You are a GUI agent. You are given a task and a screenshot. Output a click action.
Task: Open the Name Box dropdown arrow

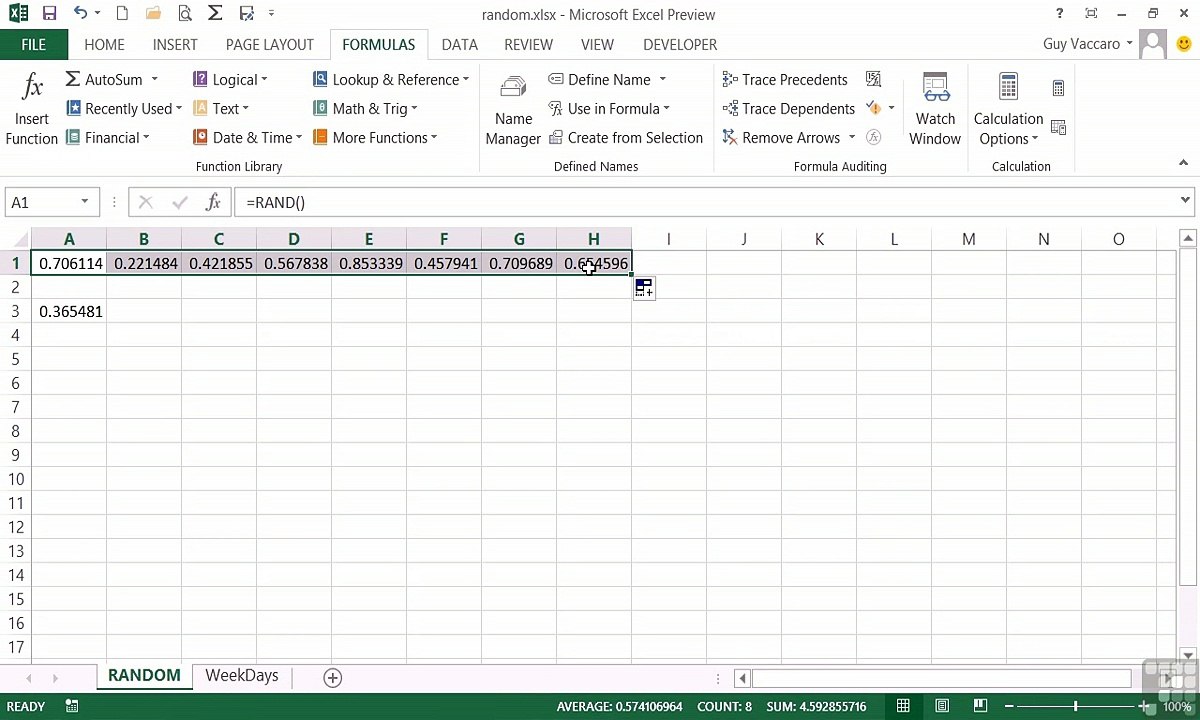(85, 202)
